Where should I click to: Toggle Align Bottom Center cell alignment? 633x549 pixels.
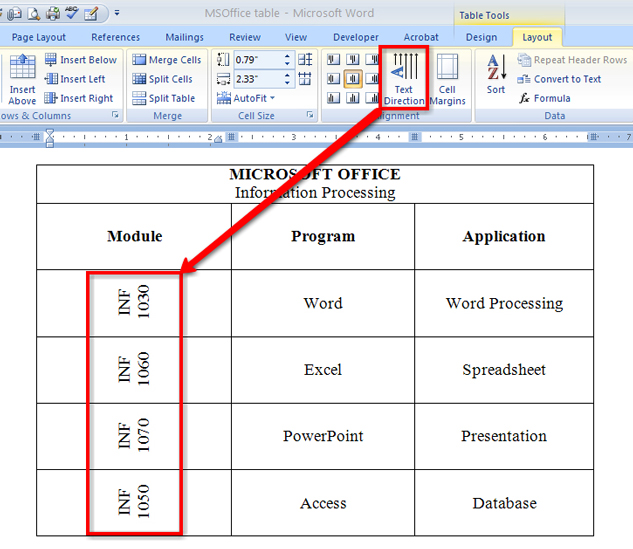coord(353,98)
